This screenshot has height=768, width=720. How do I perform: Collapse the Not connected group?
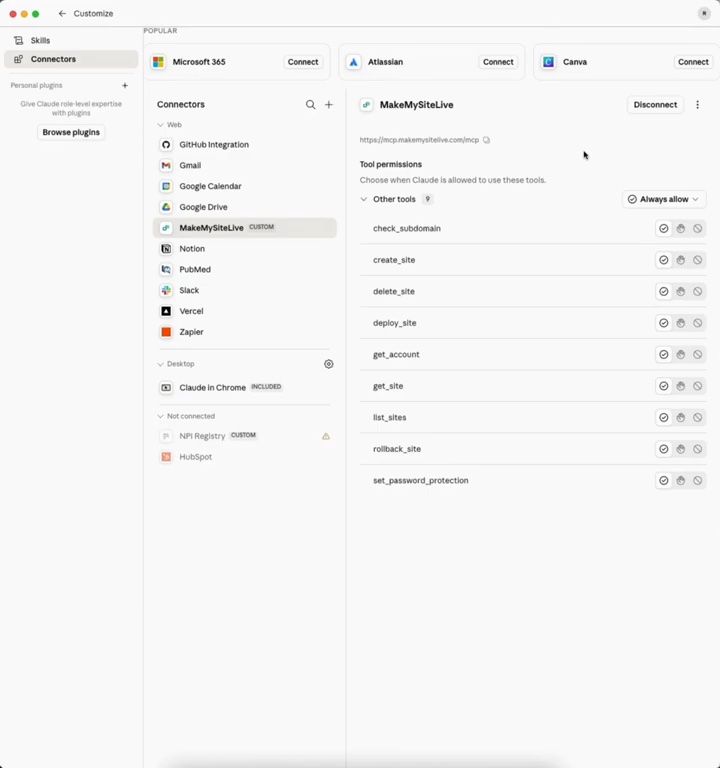point(186,416)
